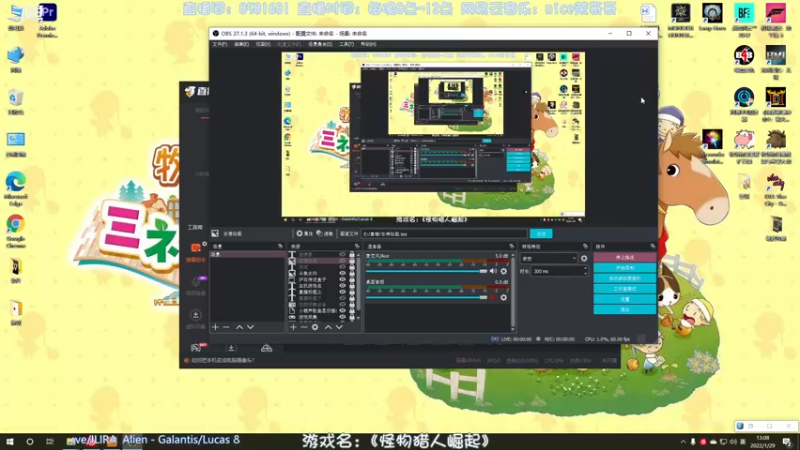The image size is (800, 450).
Task: Click car icon at Douyu bottom bar
Action: [266, 348]
